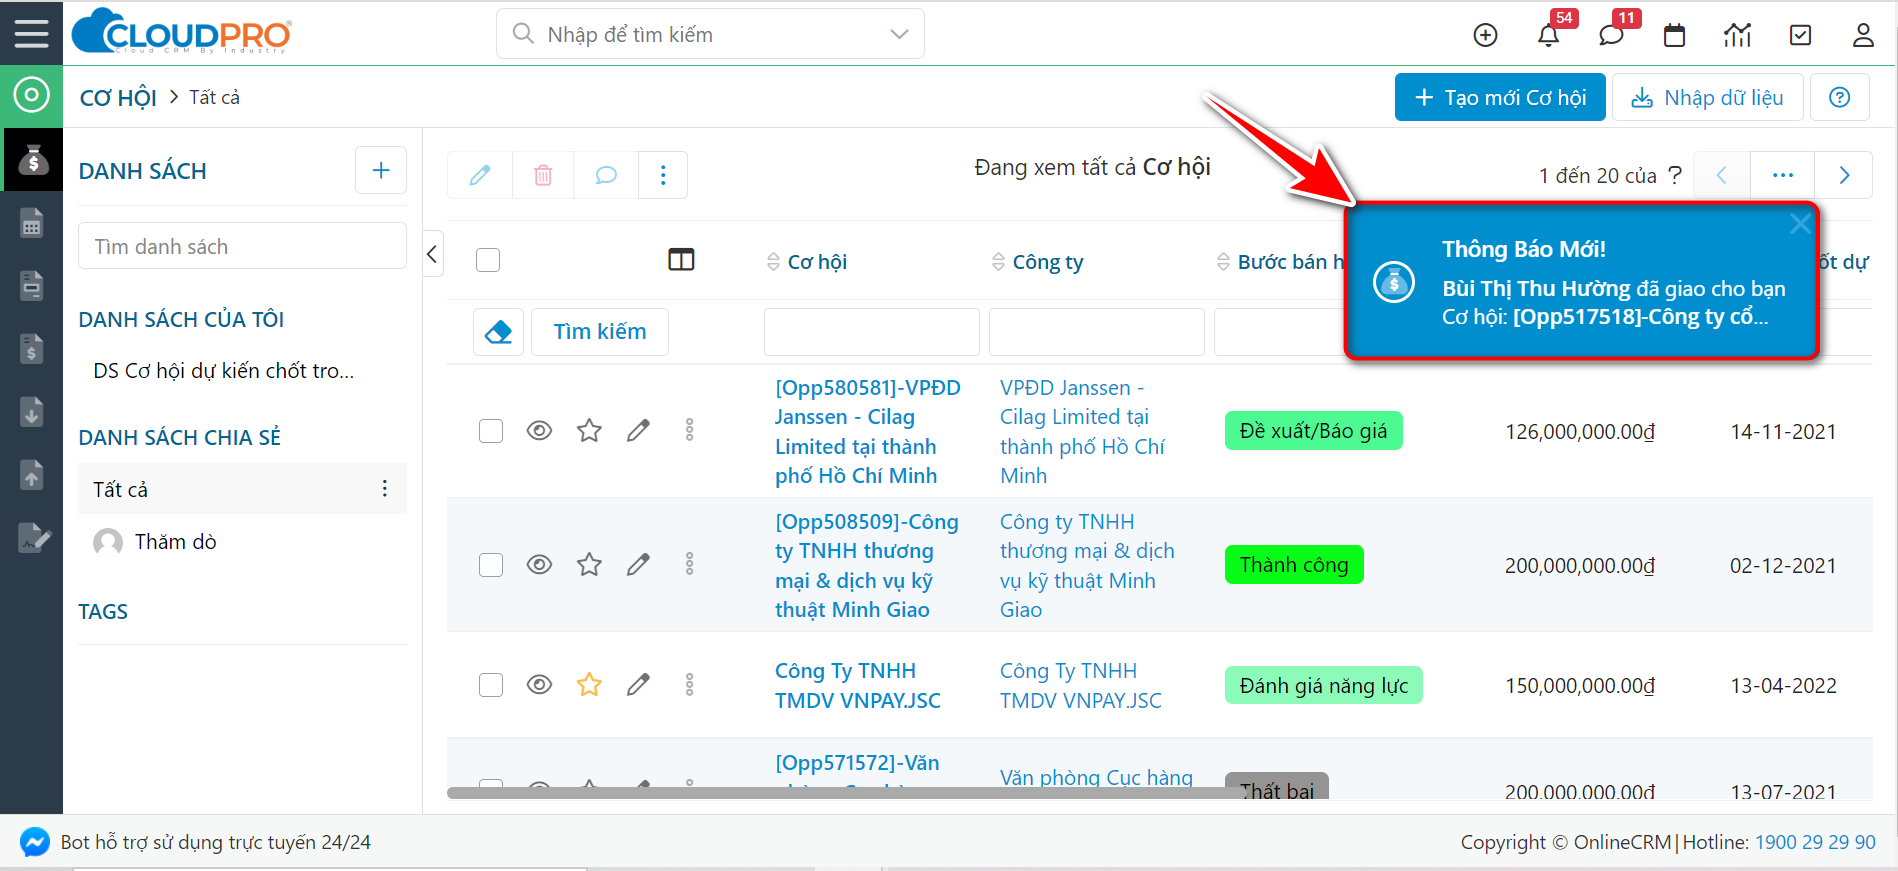Click Nhập dữ liệu import button
This screenshot has height=871, width=1898.
click(1707, 97)
